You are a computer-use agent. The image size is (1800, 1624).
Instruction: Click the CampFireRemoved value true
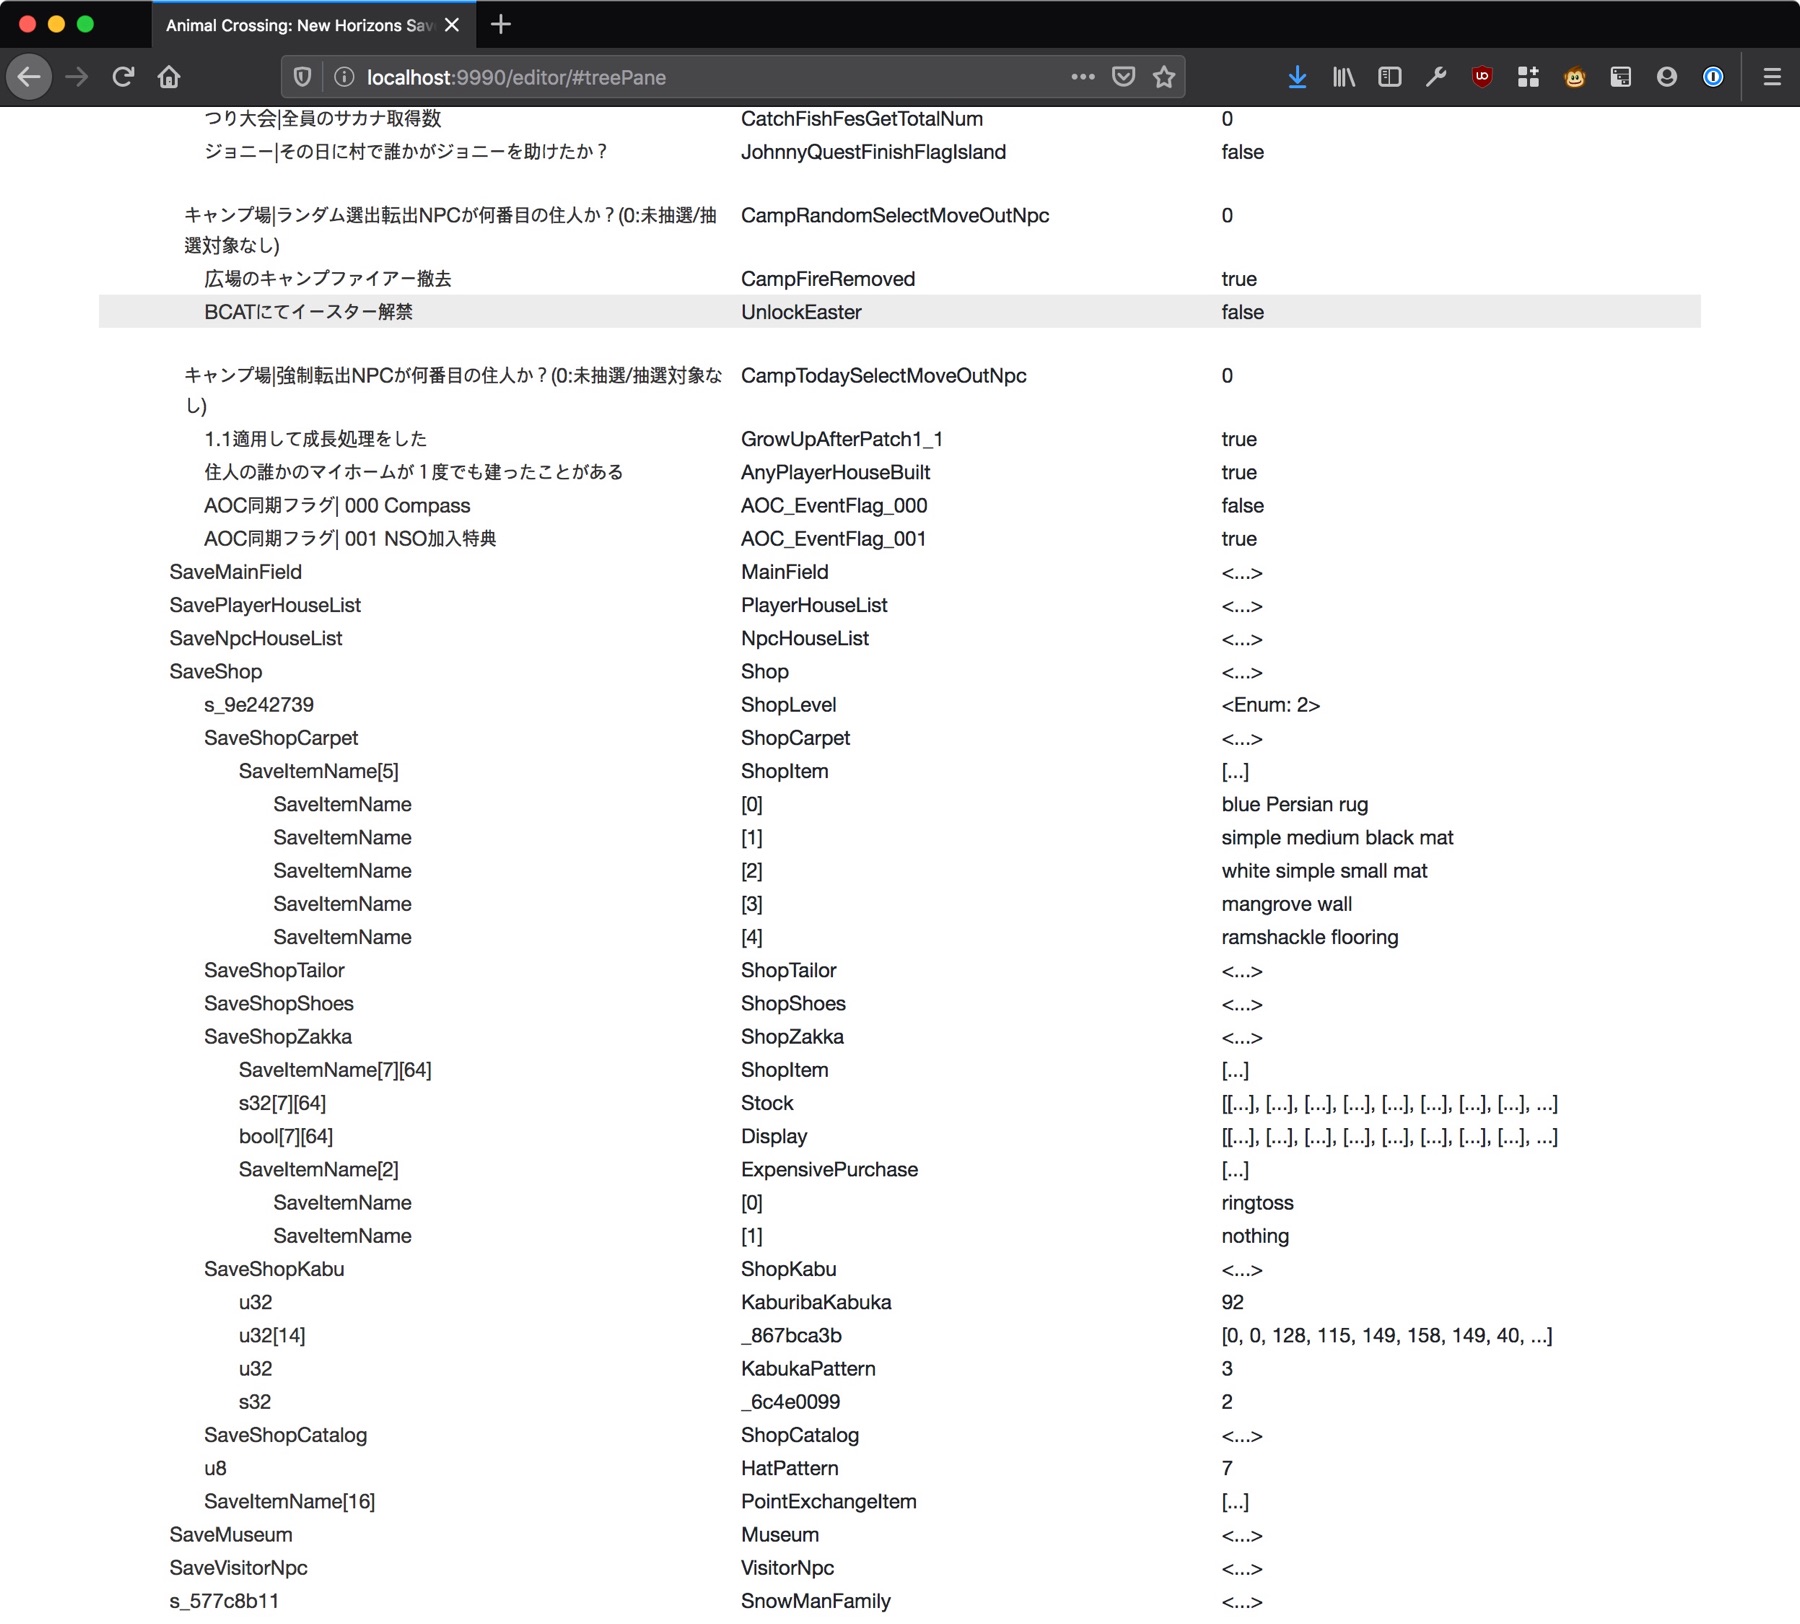click(1239, 279)
